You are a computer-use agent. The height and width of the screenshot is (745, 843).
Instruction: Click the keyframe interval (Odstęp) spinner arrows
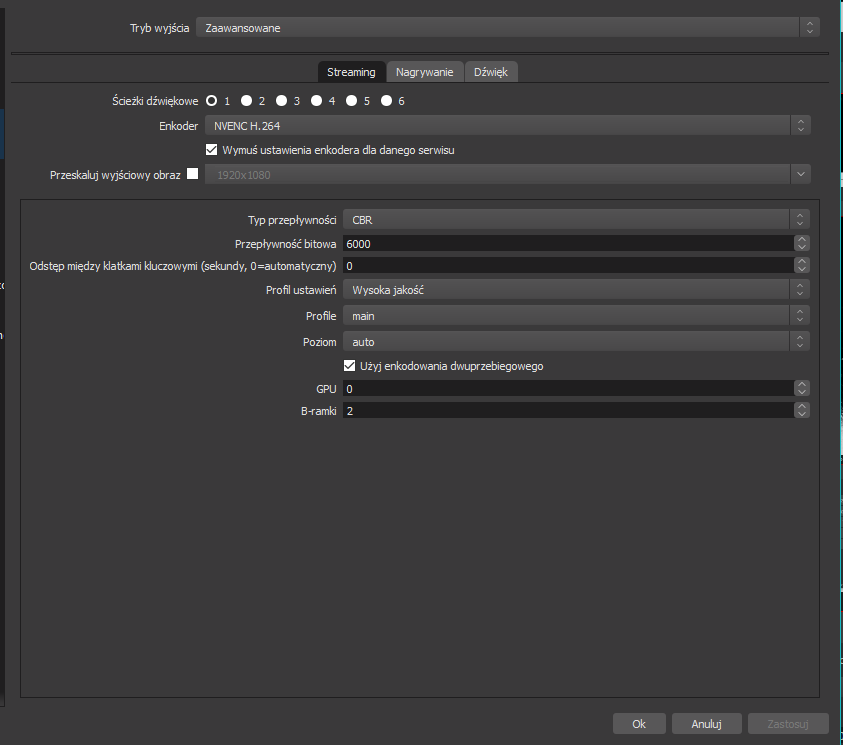[801, 266]
